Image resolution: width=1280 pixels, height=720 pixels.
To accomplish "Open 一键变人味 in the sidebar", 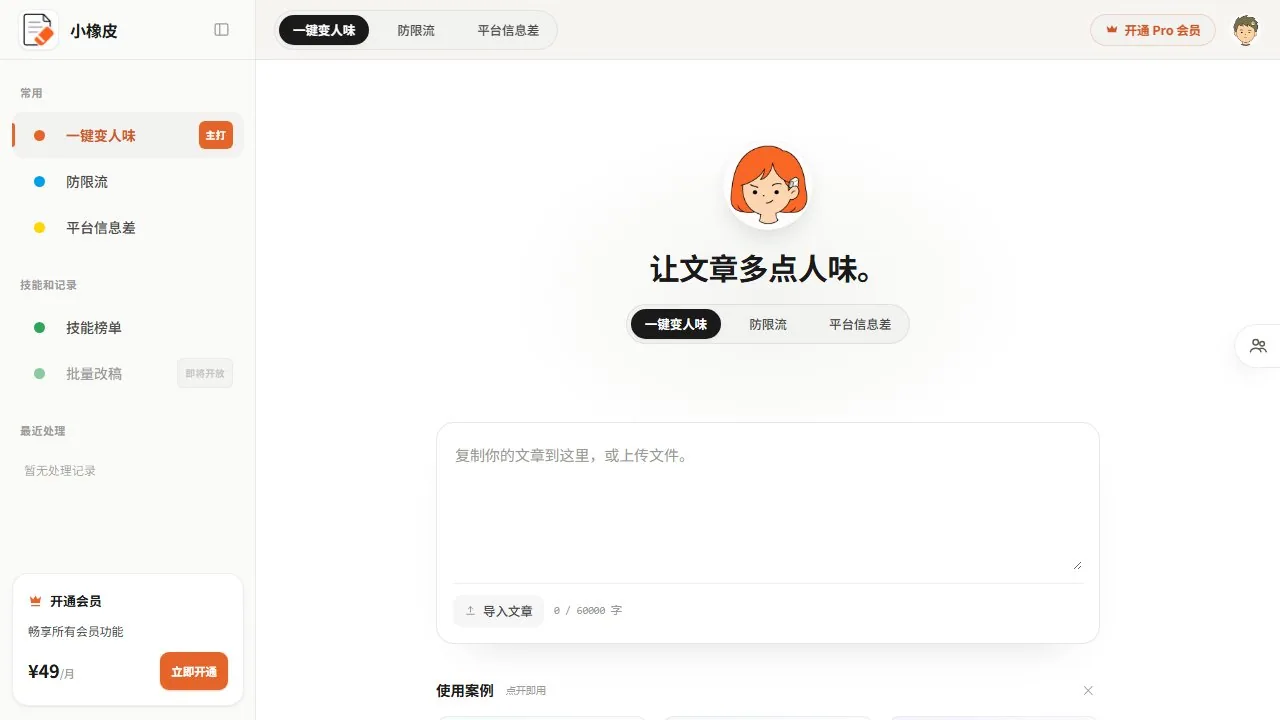I will pos(128,136).
